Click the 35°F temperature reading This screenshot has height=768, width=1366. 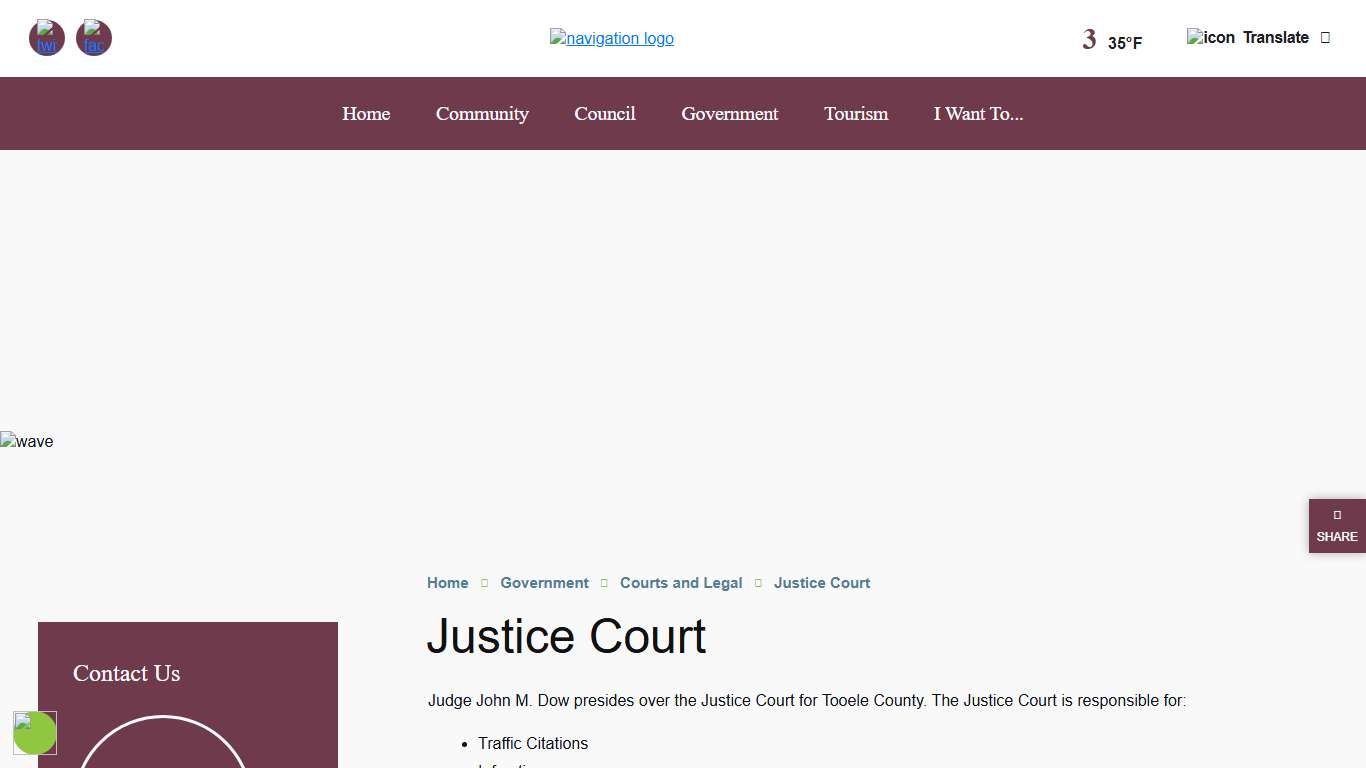[1125, 43]
